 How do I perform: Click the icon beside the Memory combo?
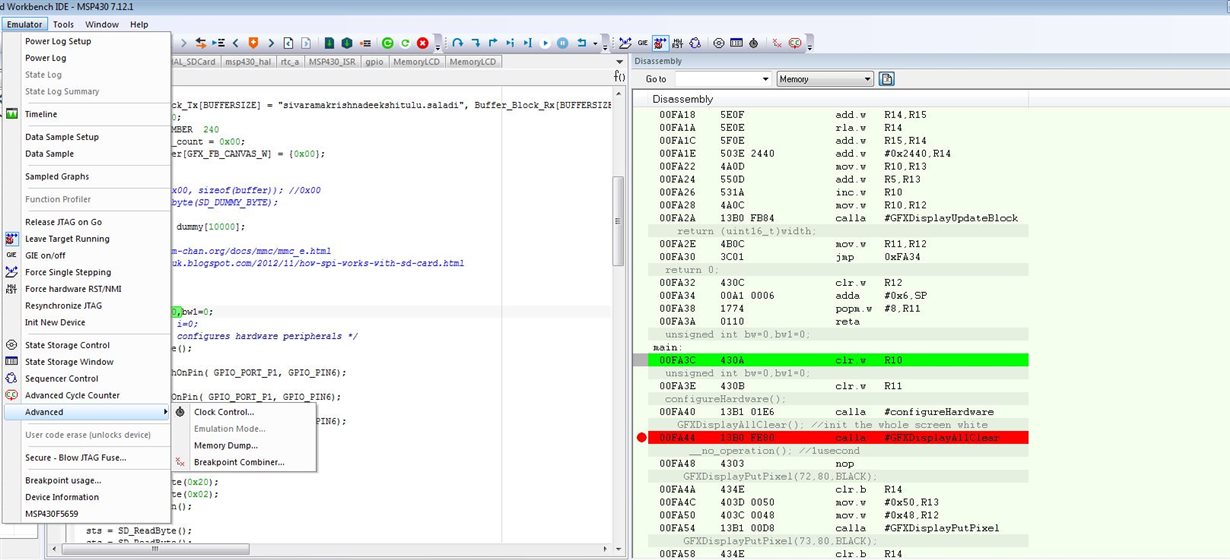[x=886, y=79]
